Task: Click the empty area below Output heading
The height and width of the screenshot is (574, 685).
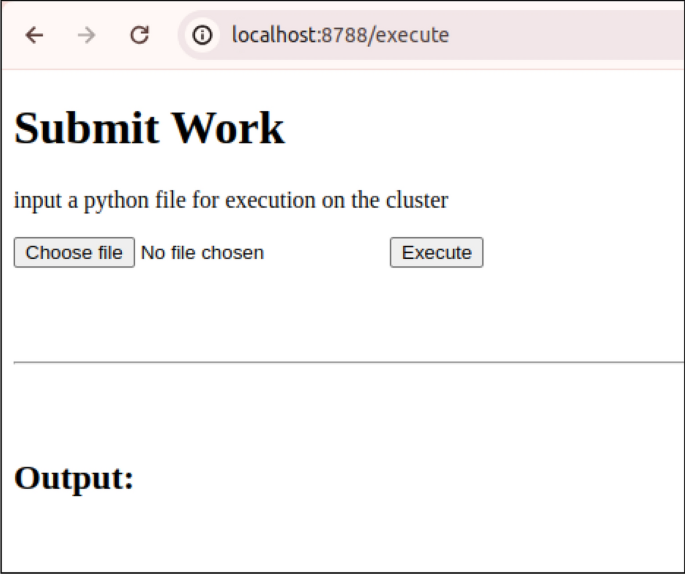Action: (340, 535)
